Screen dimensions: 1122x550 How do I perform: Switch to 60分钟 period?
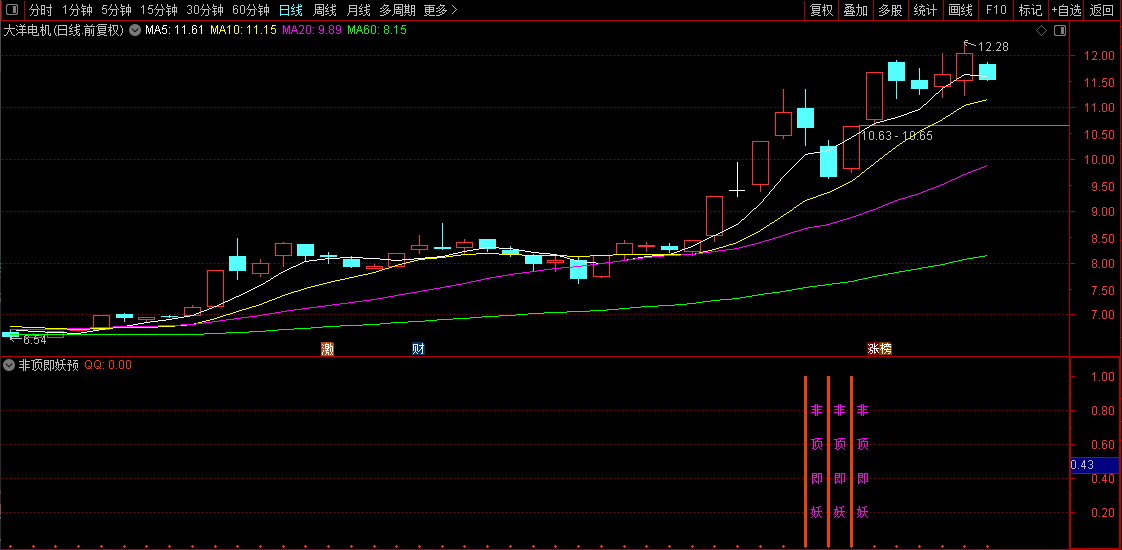pyautogui.click(x=250, y=10)
